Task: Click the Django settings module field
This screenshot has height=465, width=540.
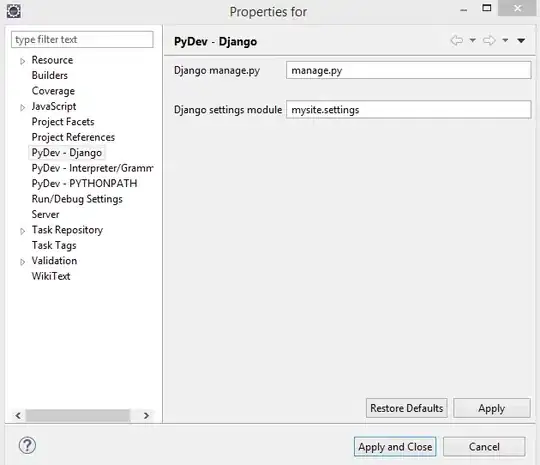Action: (x=408, y=110)
